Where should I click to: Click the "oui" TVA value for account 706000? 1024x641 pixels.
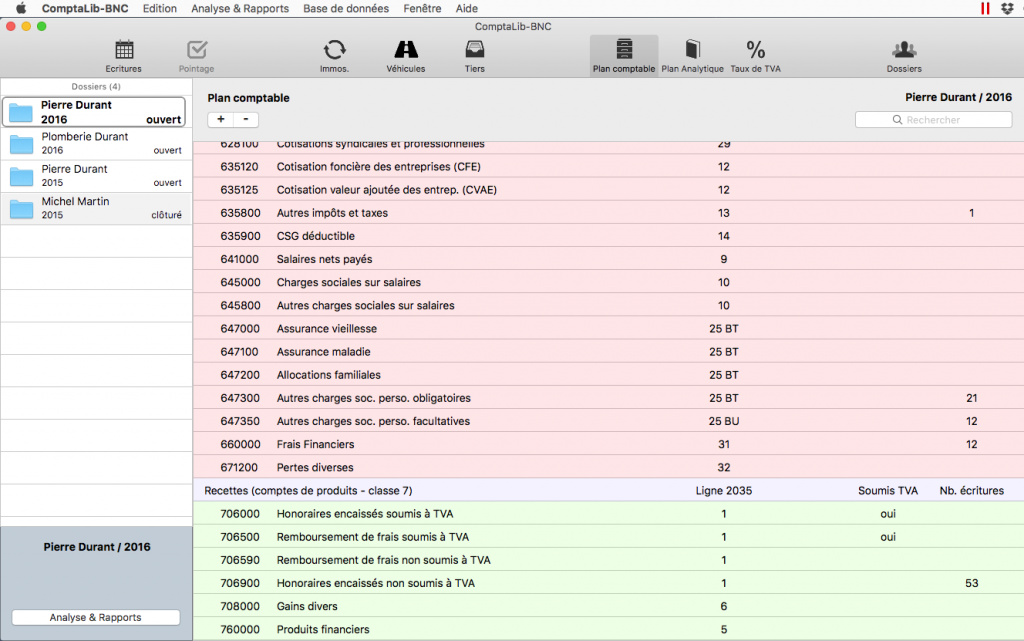tap(888, 514)
